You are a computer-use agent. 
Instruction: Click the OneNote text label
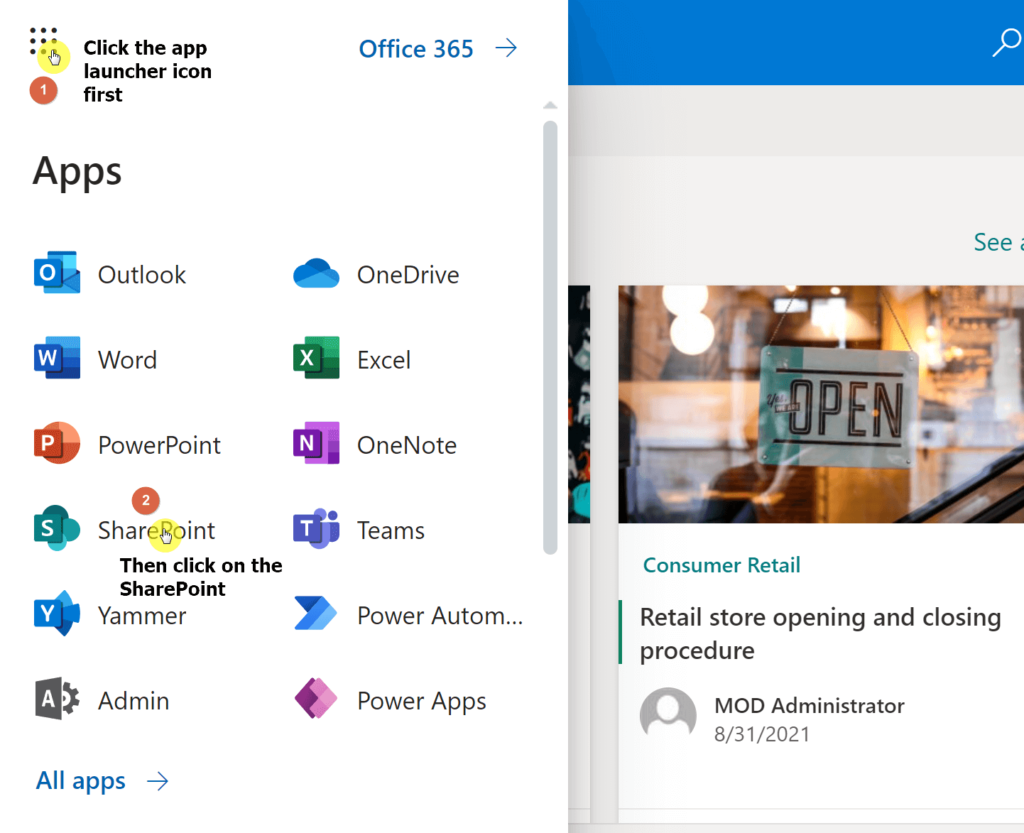point(407,445)
